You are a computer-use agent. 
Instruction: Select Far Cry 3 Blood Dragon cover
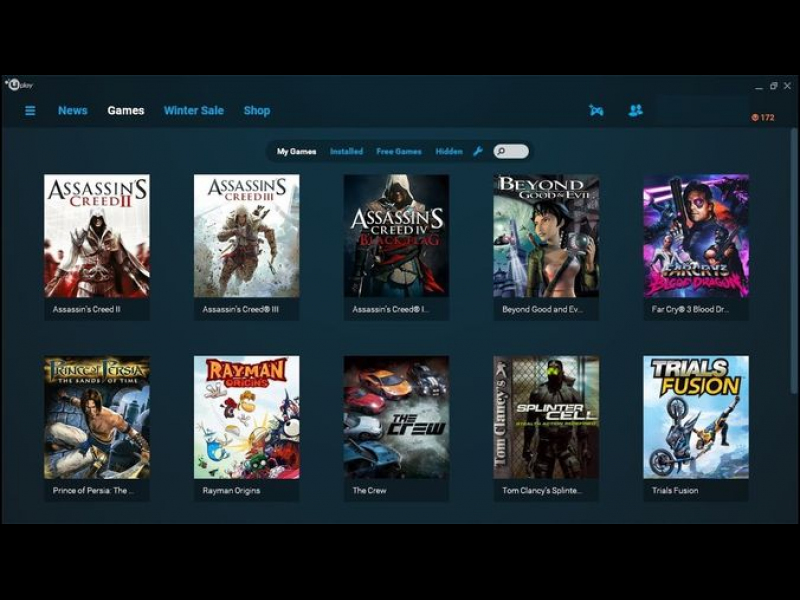click(x=695, y=236)
